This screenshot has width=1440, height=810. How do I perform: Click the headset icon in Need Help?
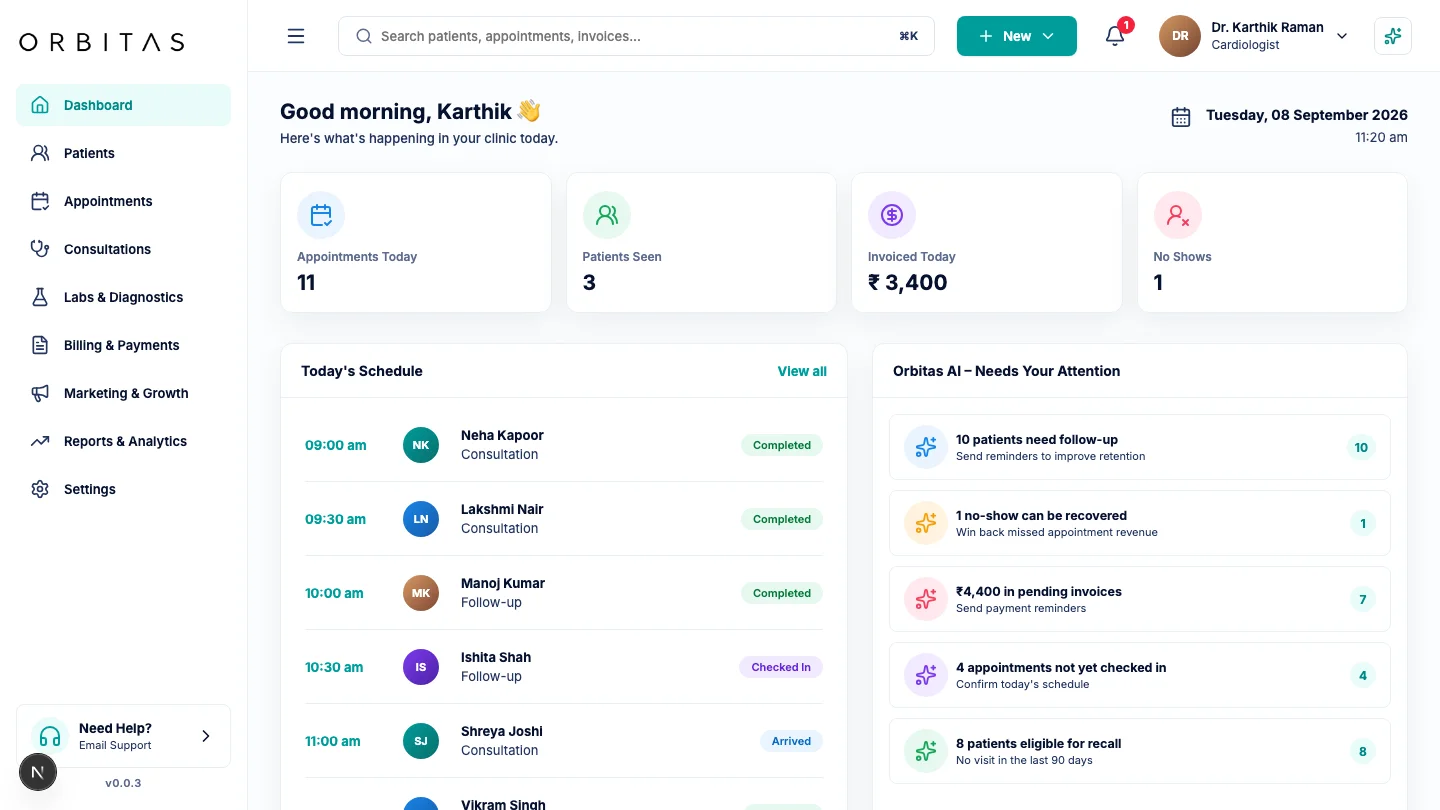[49, 736]
